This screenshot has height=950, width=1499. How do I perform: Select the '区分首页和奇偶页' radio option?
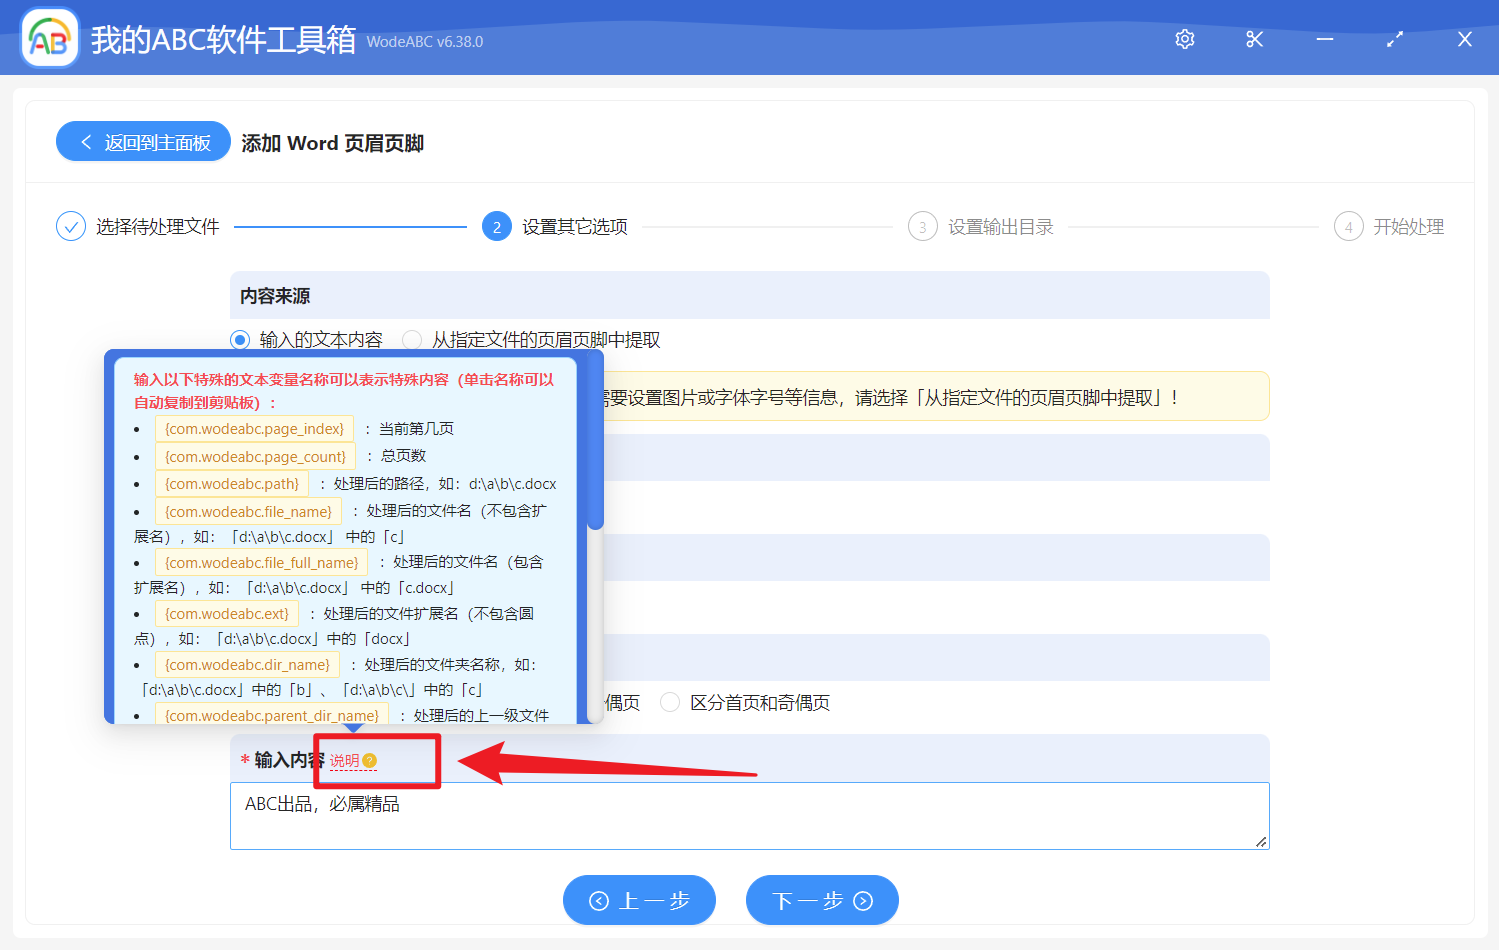(x=670, y=703)
